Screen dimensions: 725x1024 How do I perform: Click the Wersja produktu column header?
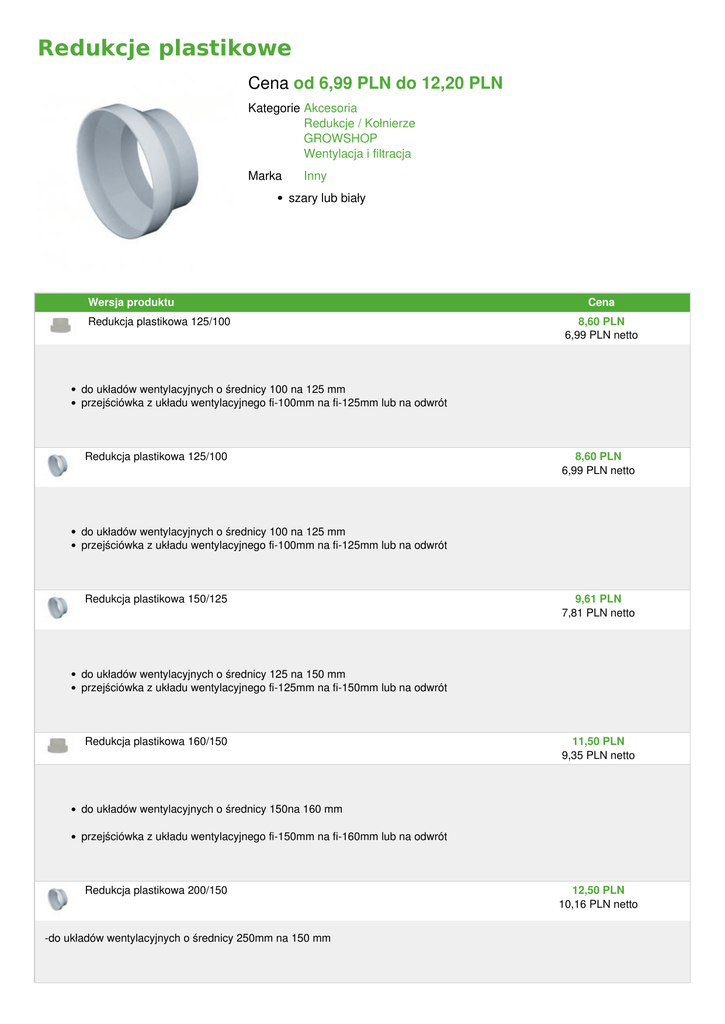[131, 302]
